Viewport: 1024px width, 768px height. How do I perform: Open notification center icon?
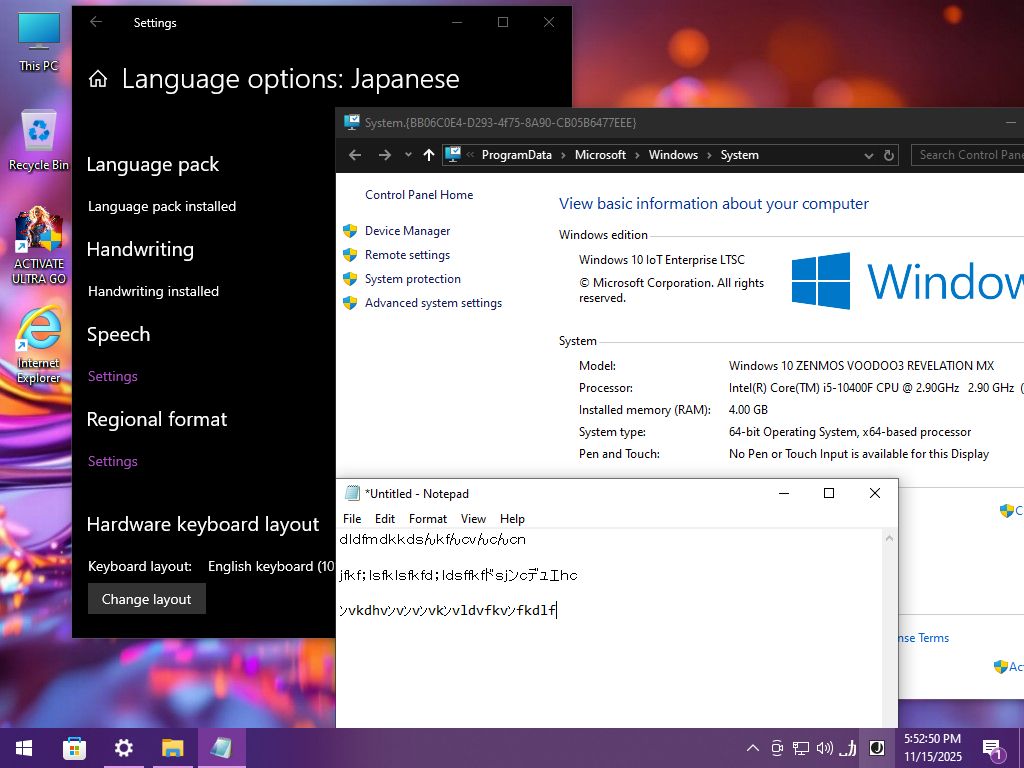coord(993,749)
